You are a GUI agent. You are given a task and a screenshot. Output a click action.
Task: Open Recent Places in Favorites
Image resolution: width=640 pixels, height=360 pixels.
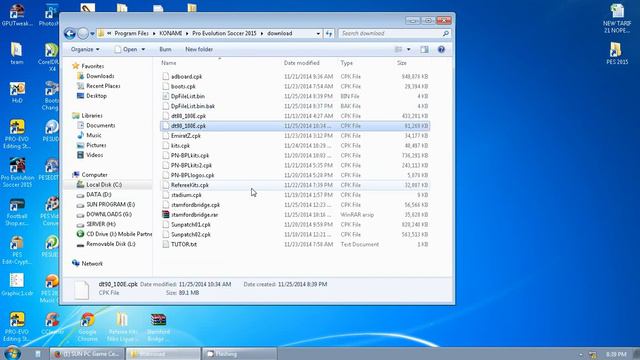[x=103, y=86]
